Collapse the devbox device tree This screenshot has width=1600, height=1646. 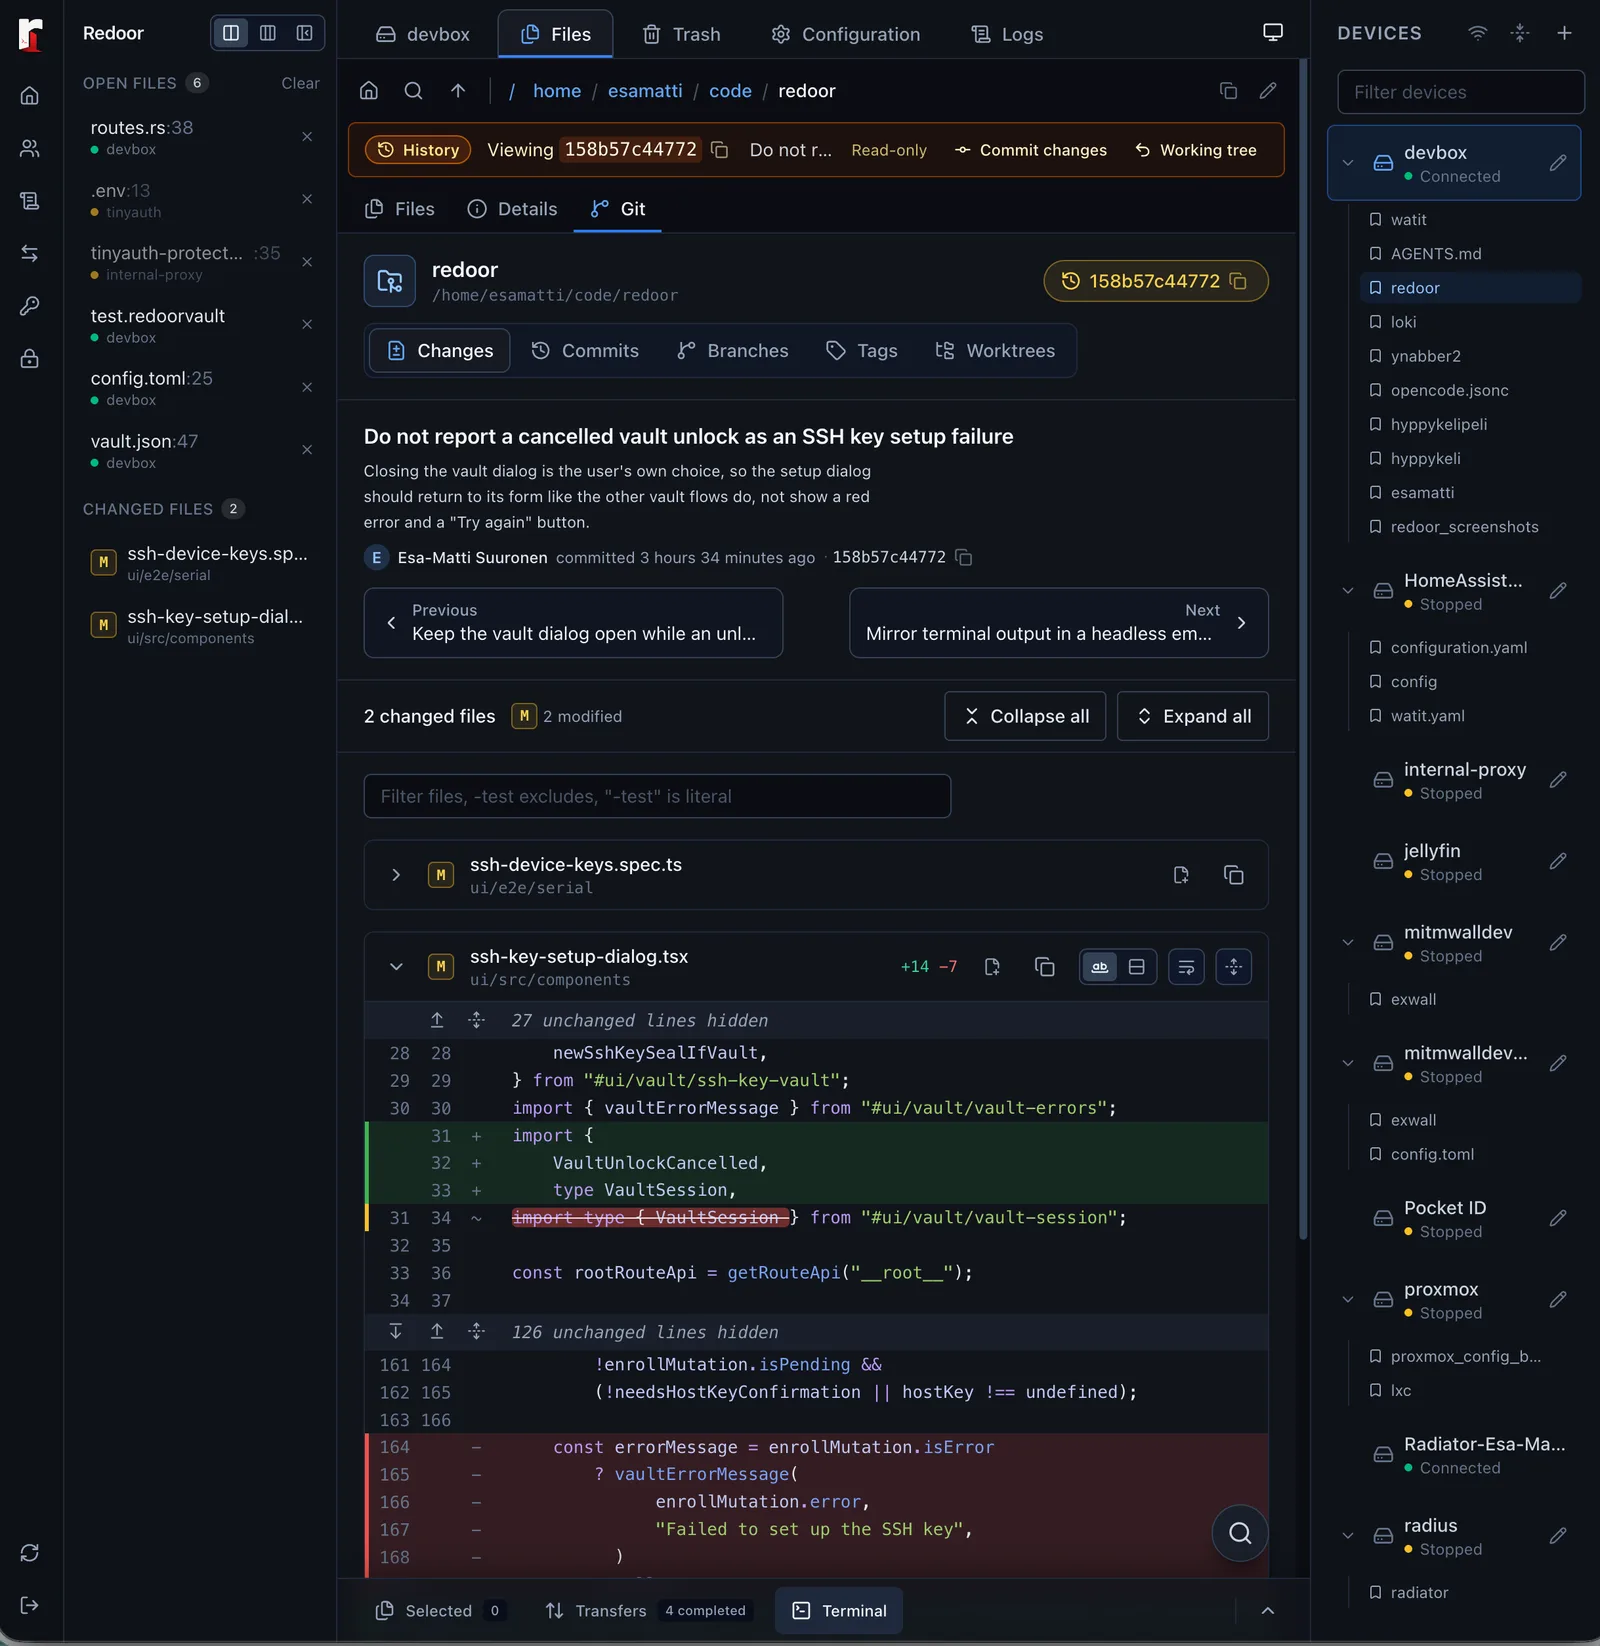[x=1348, y=163]
